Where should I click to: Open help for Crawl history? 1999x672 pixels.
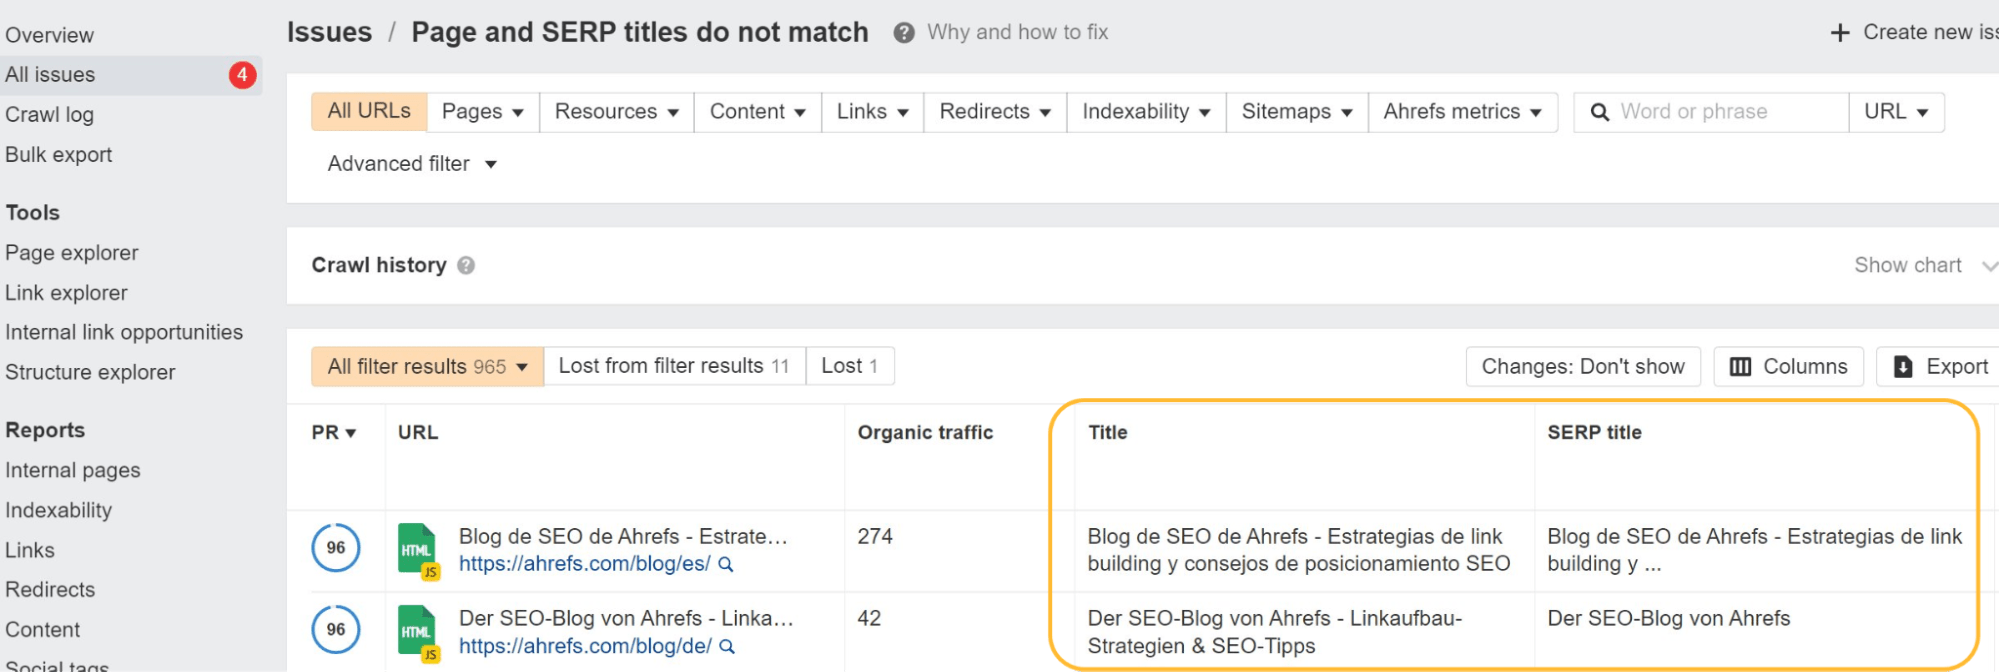coord(464,265)
